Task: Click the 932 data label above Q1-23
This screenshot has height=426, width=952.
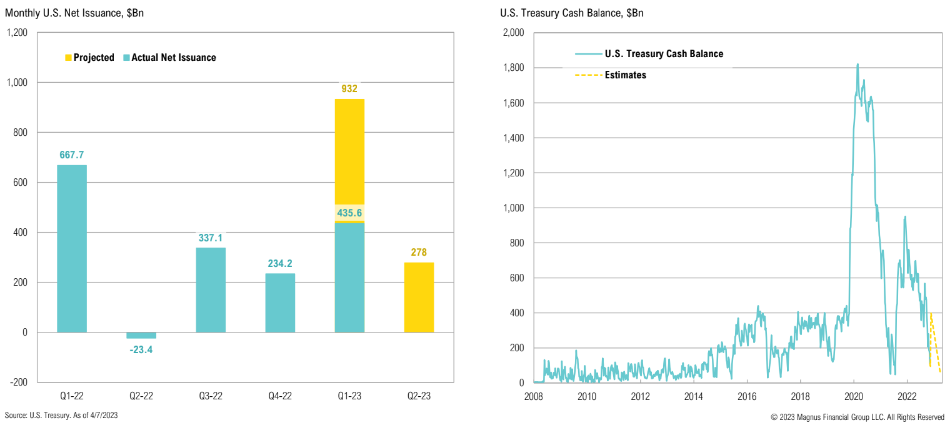Action: [350, 89]
